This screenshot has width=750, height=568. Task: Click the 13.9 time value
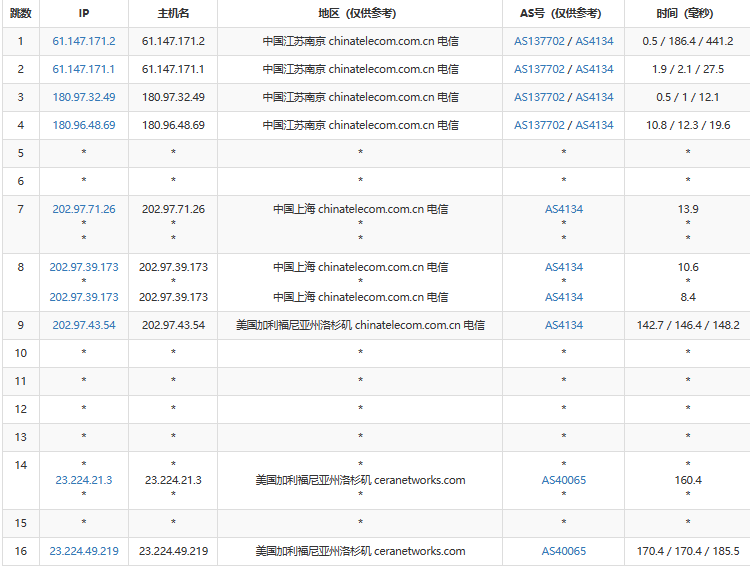pyautogui.click(x=688, y=209)
